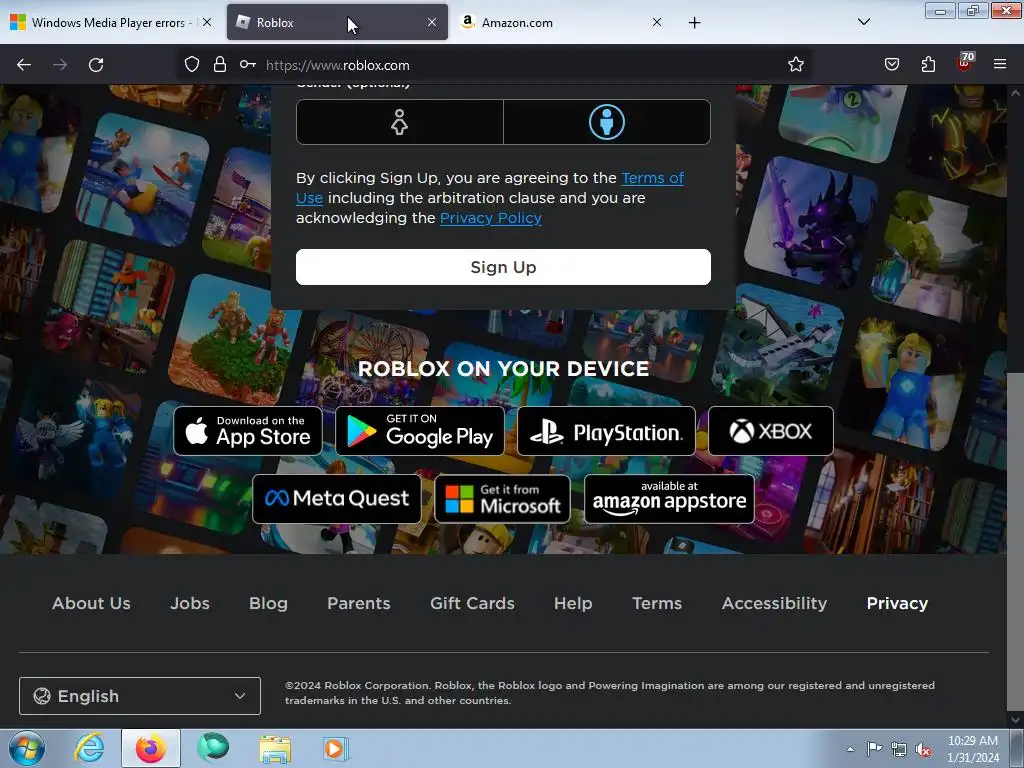1024x768 pixels.
Task: Open Accessibility footer link
Action: [775, 603]
